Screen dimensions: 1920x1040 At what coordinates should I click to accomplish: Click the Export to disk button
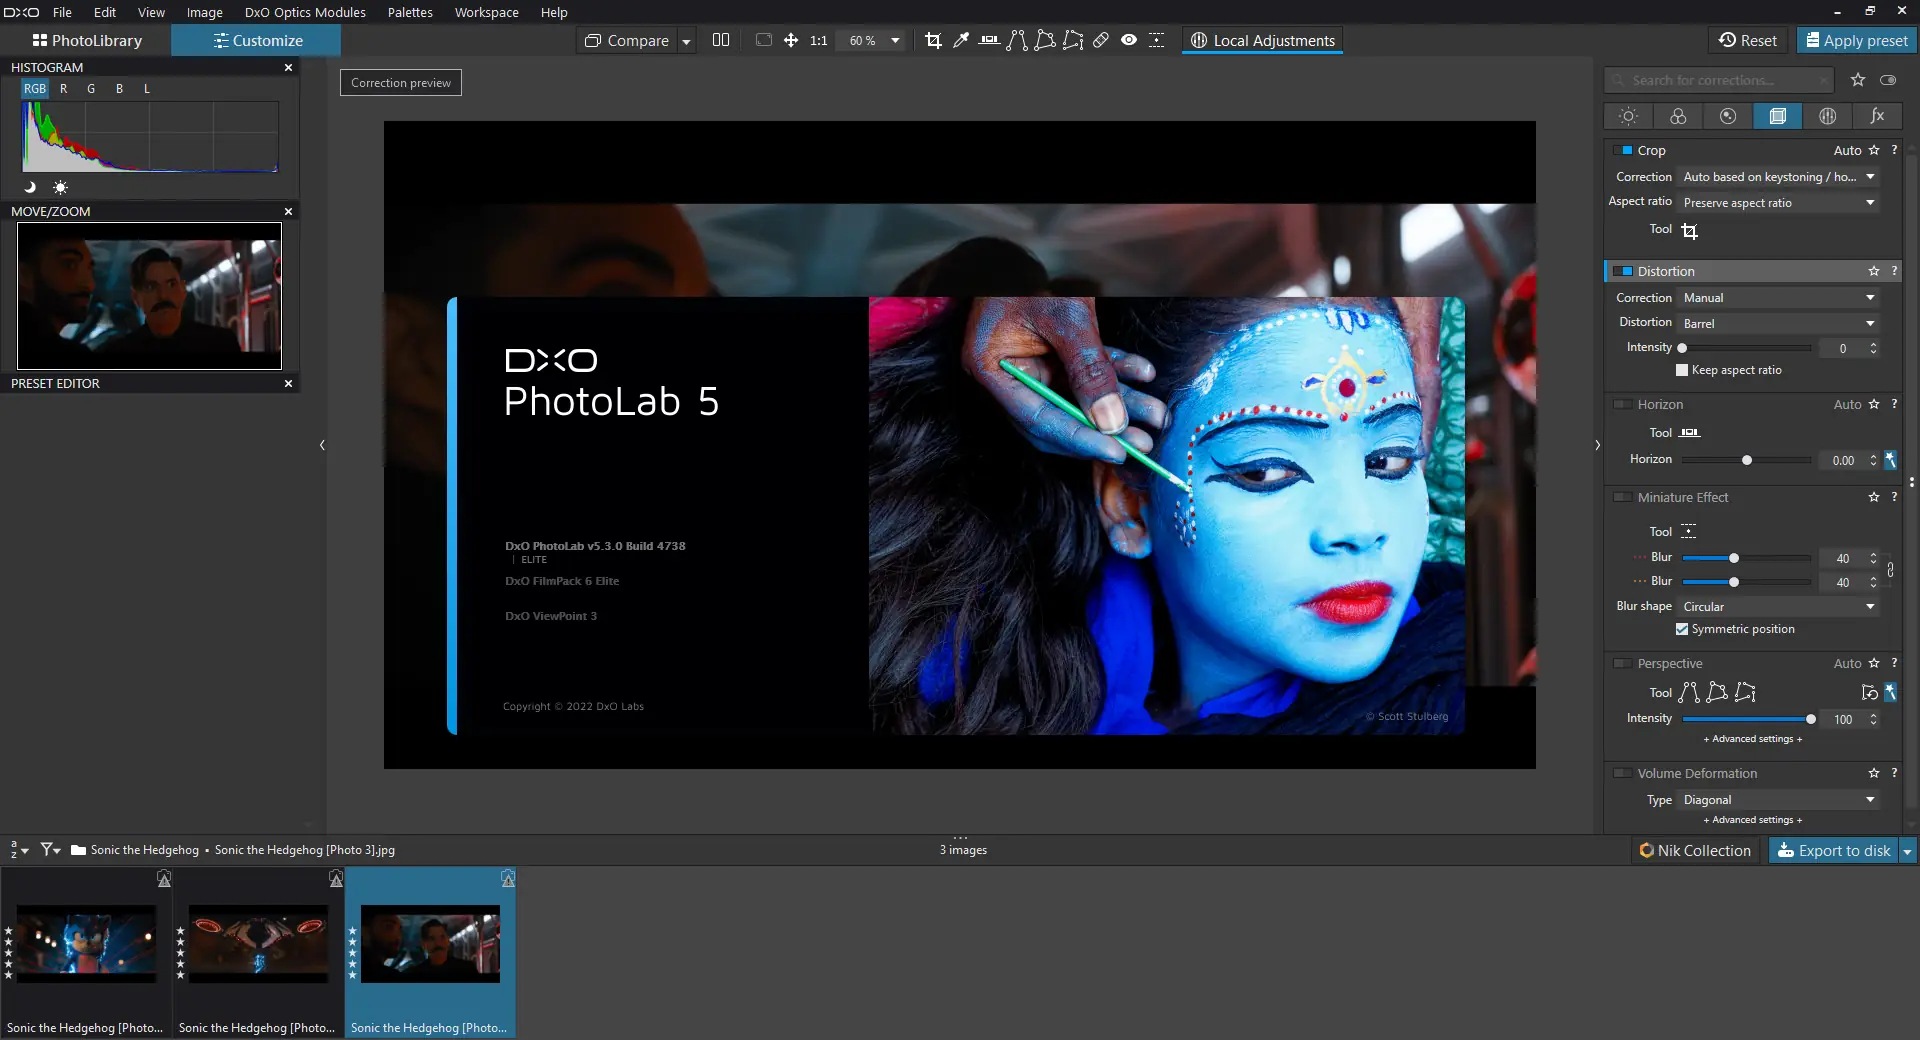tap(1834, 851)
